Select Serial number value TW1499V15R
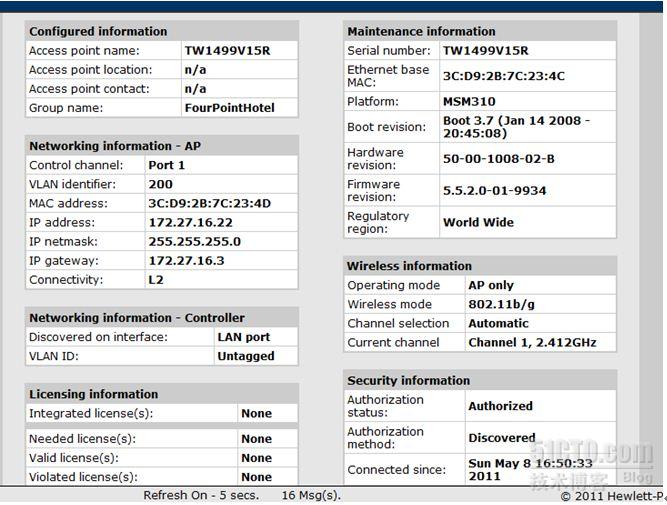Screen dimensions: 667x505 (x=485, y=51)
